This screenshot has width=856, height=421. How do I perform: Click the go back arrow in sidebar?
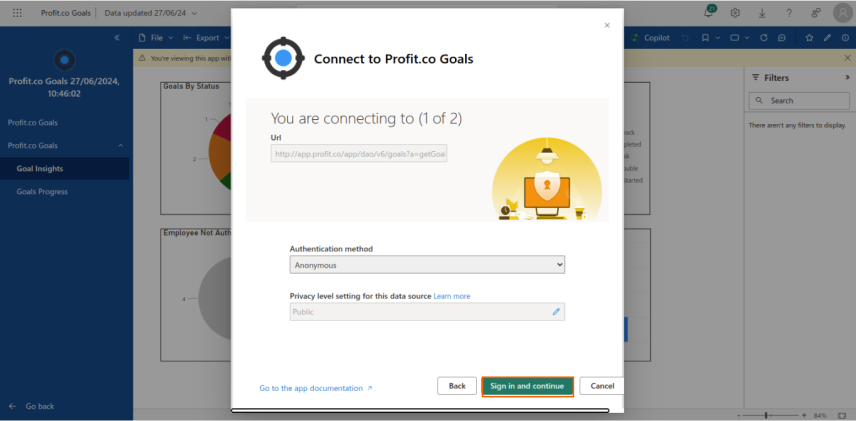13,406
